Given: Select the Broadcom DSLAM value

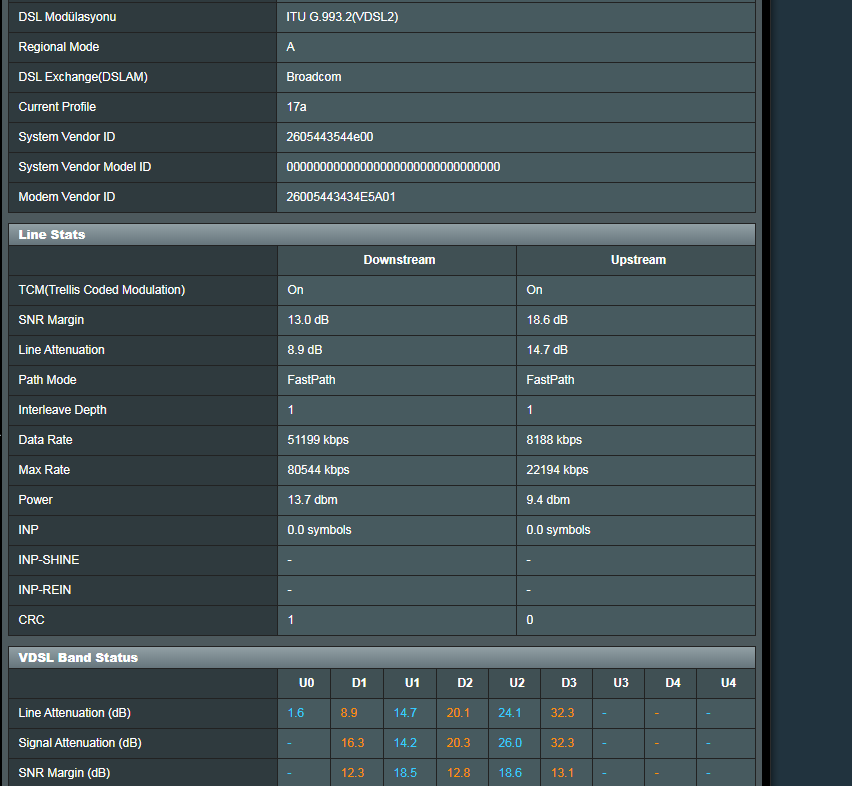Looking at the screenshot, I should (x=314, y=77).
